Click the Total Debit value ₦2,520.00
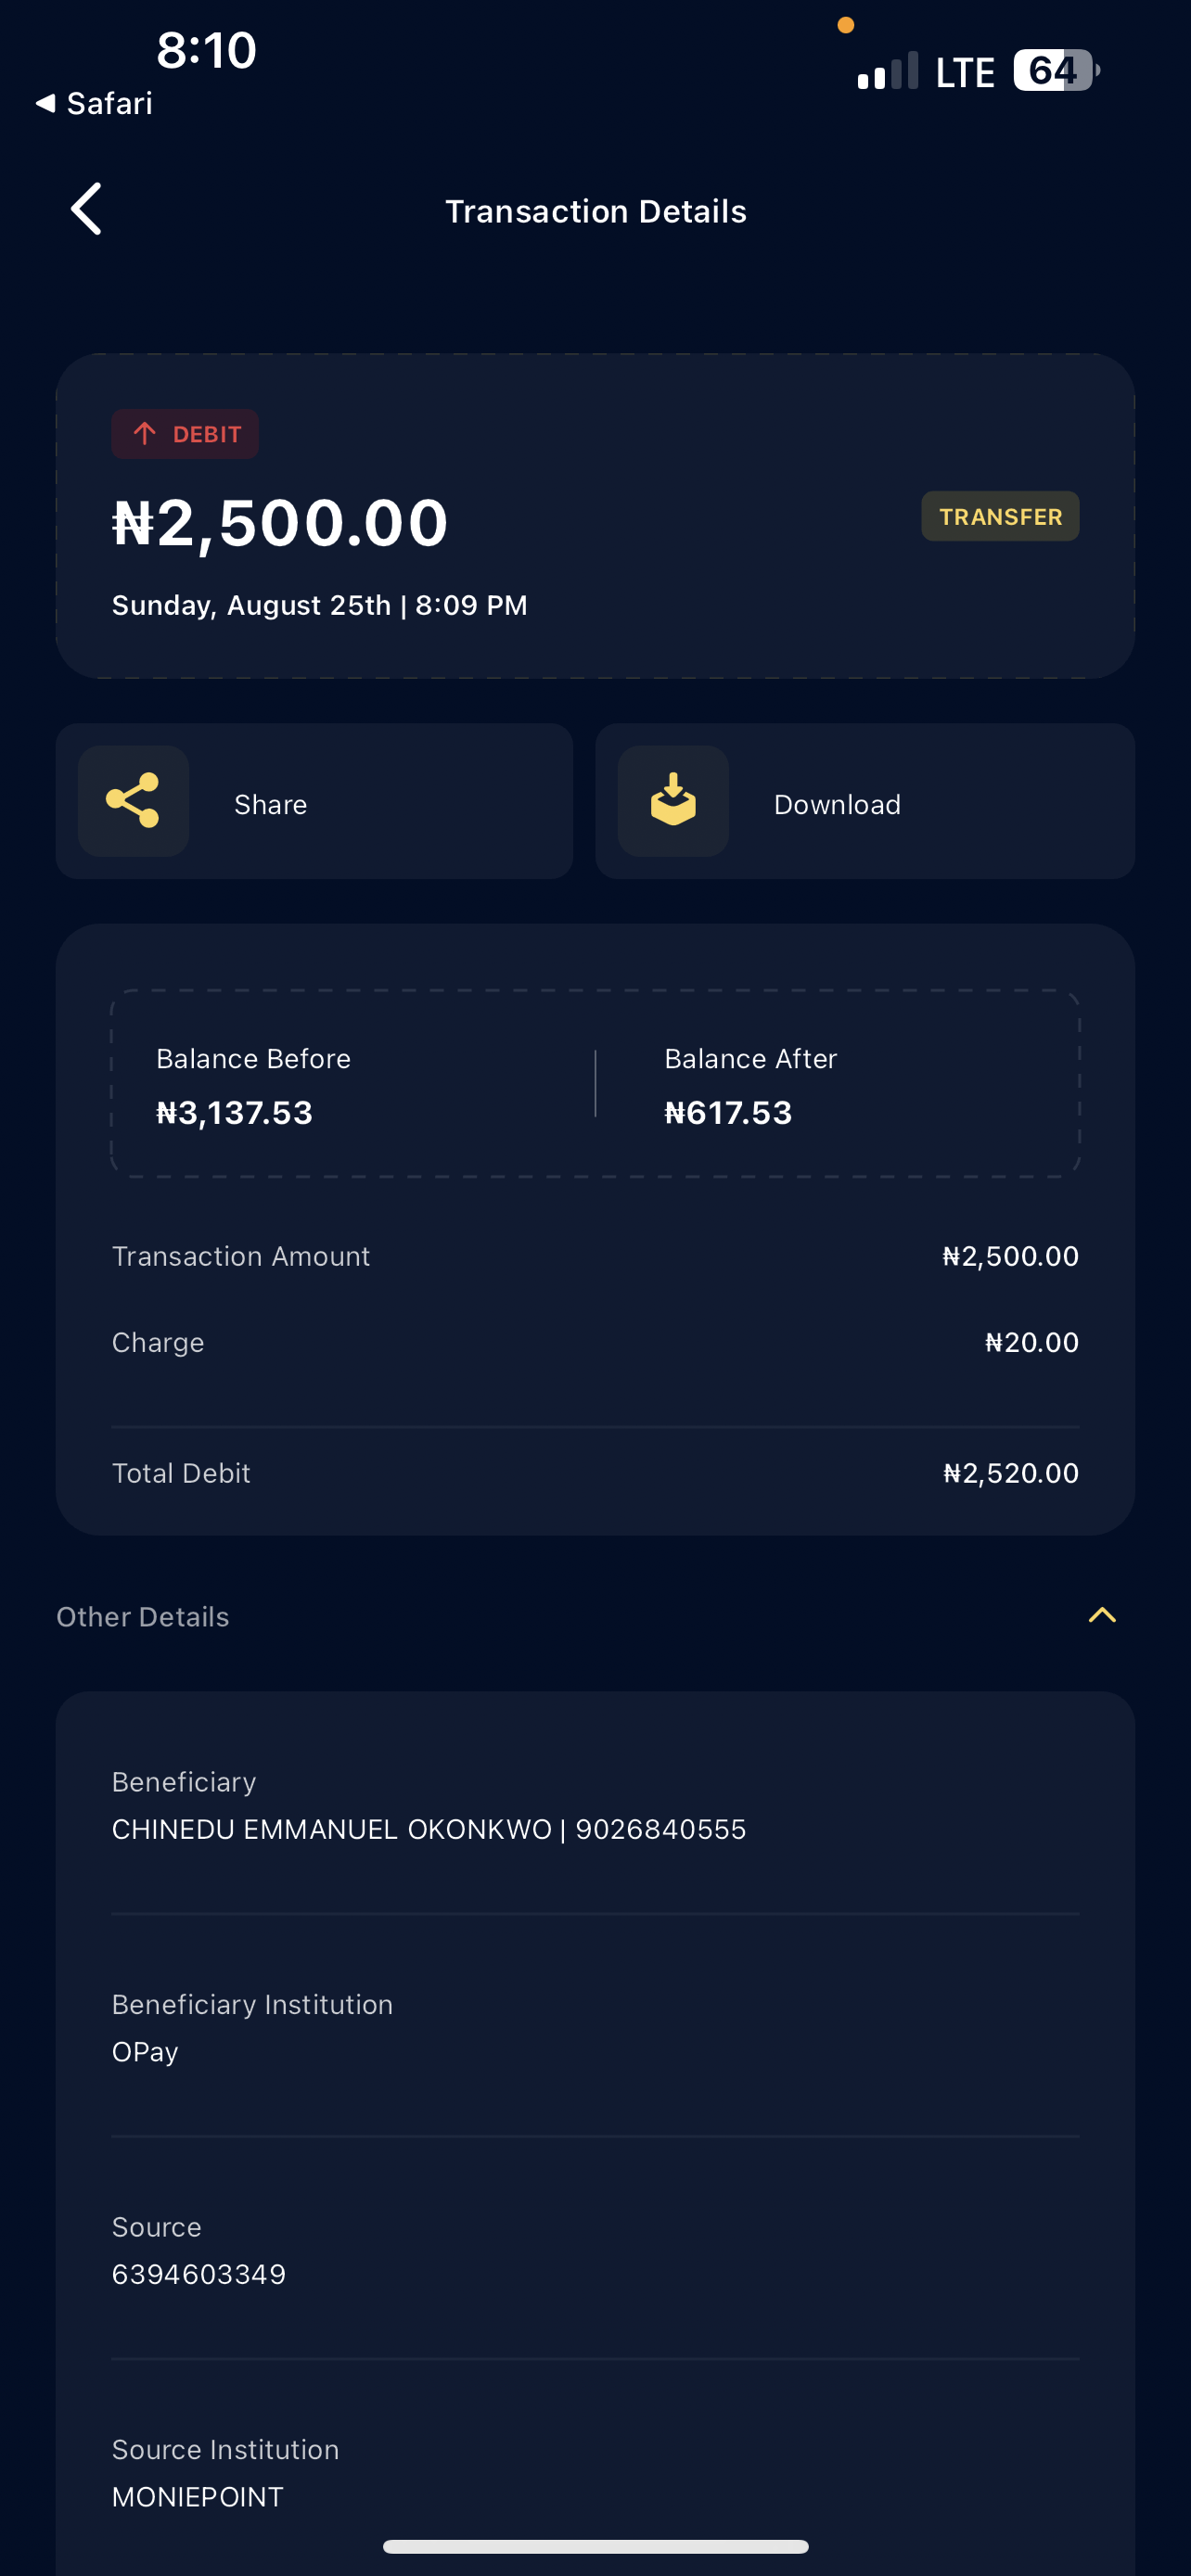The height and width of the screenshot is (2576, 1191). pyautogui.click(x=1010, y=1473)
